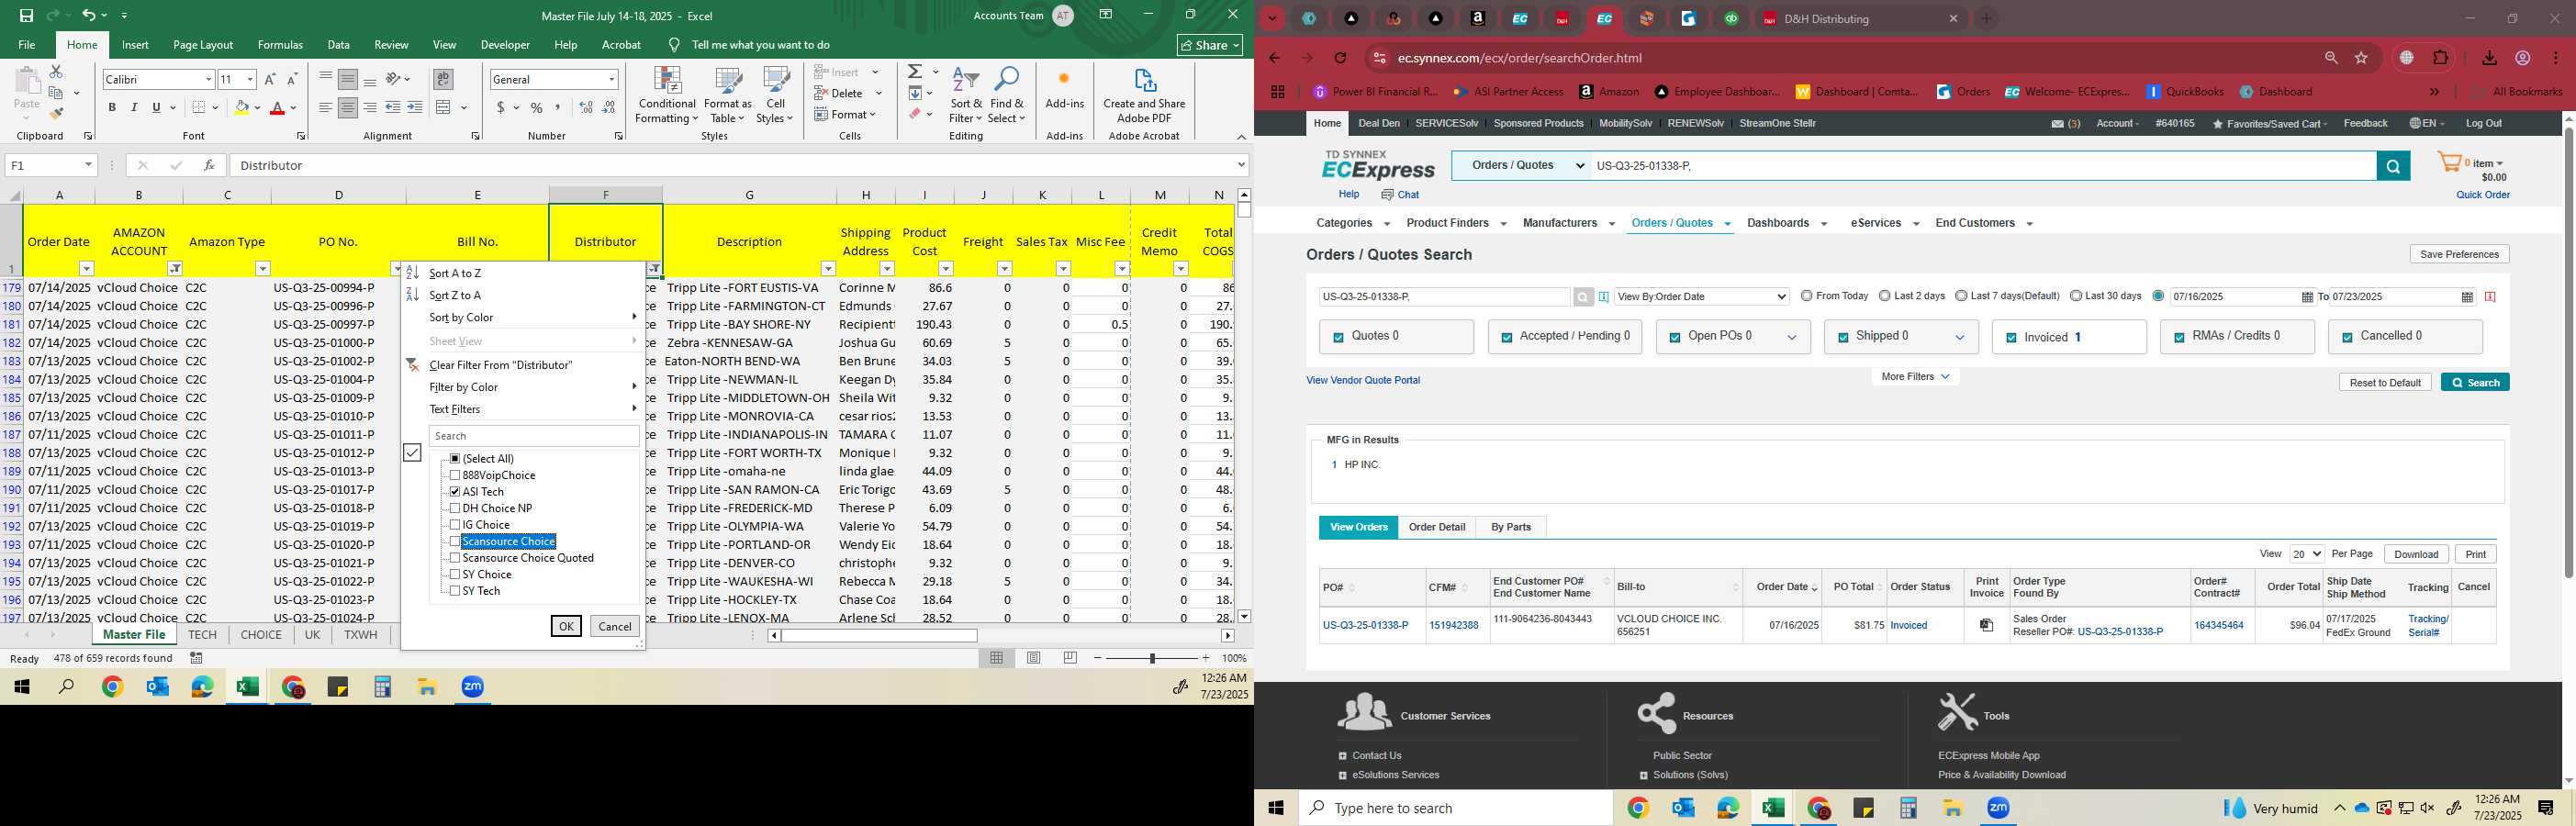Open the Formulas ribbon tab

click(280, 45)
